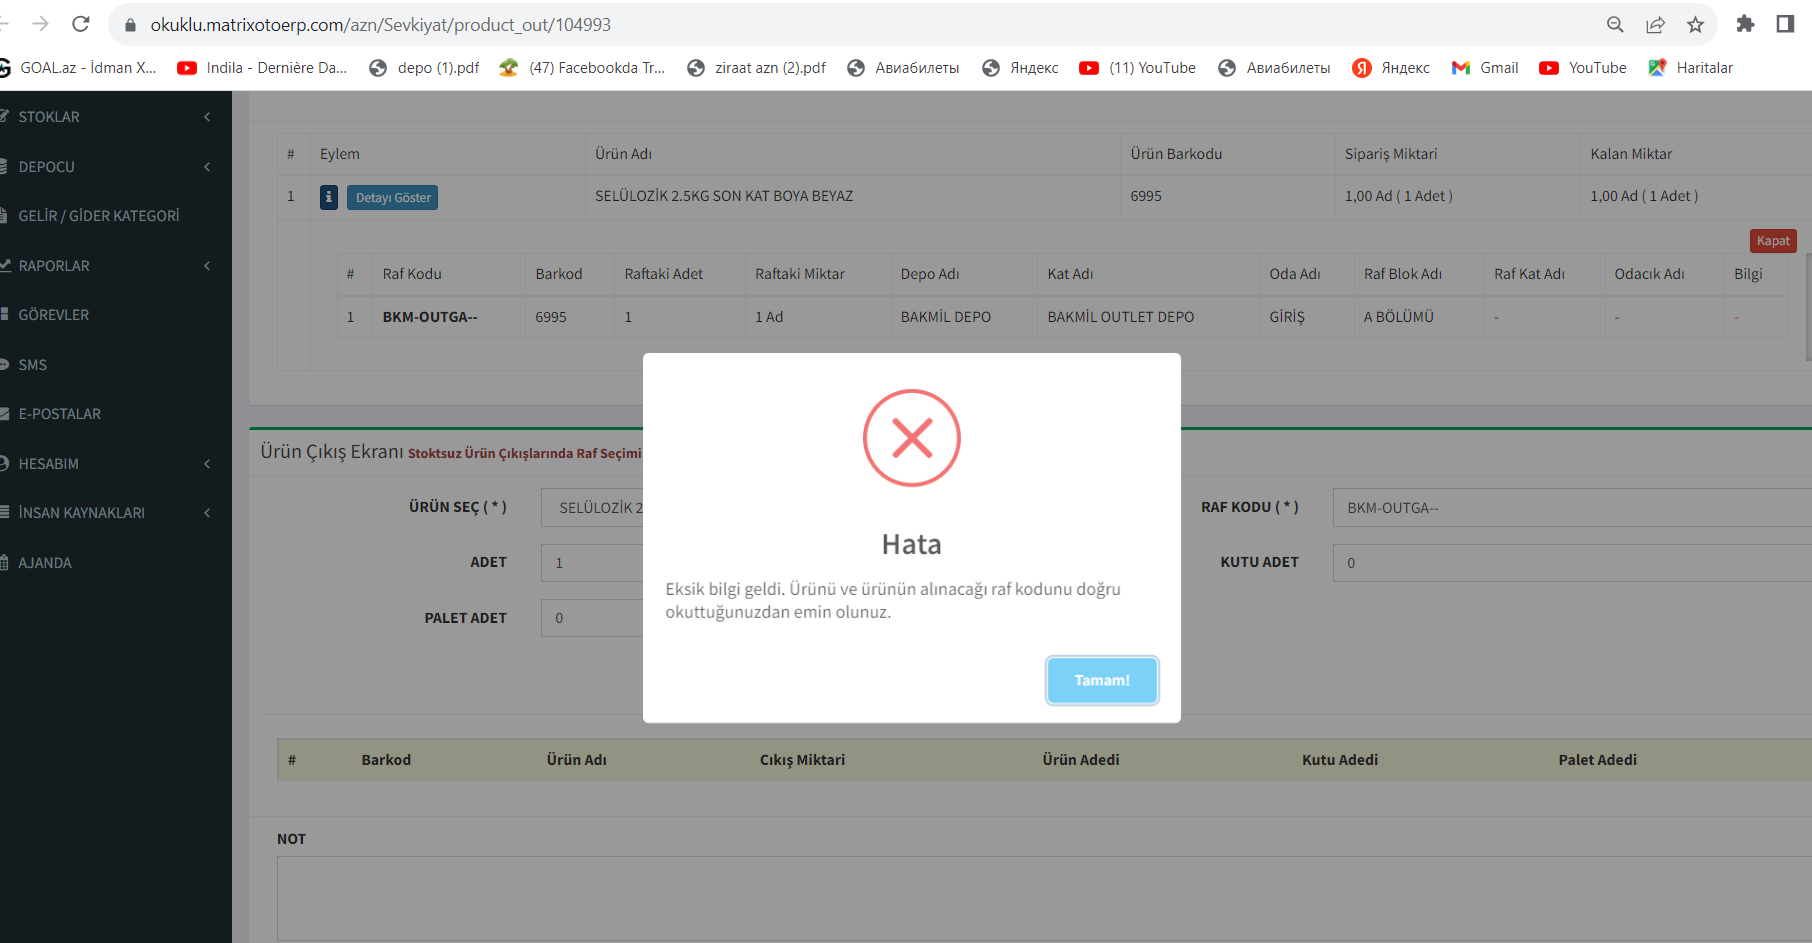Expand RAPORLAR sidebar menu
1812x943 pixels.
coord(110,266)
